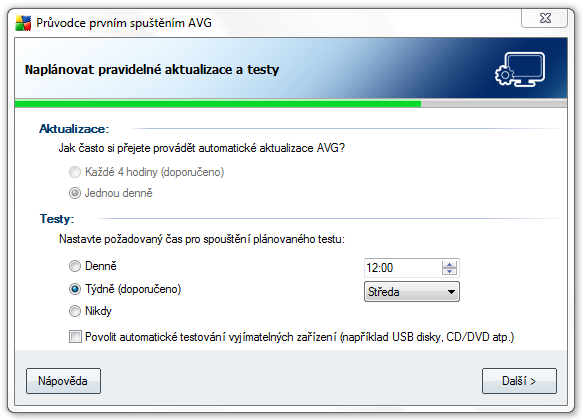
Task: Increase the time with the up spinner arrow
Action: coord(449,264)
